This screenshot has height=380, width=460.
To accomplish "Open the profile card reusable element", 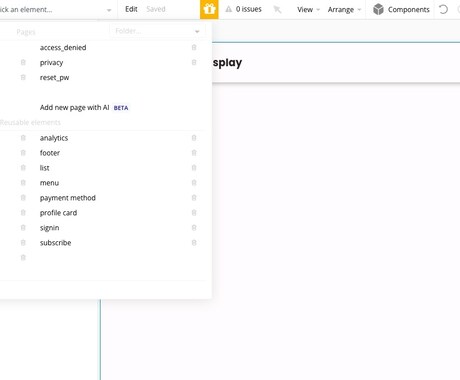I will click(58, 213).
